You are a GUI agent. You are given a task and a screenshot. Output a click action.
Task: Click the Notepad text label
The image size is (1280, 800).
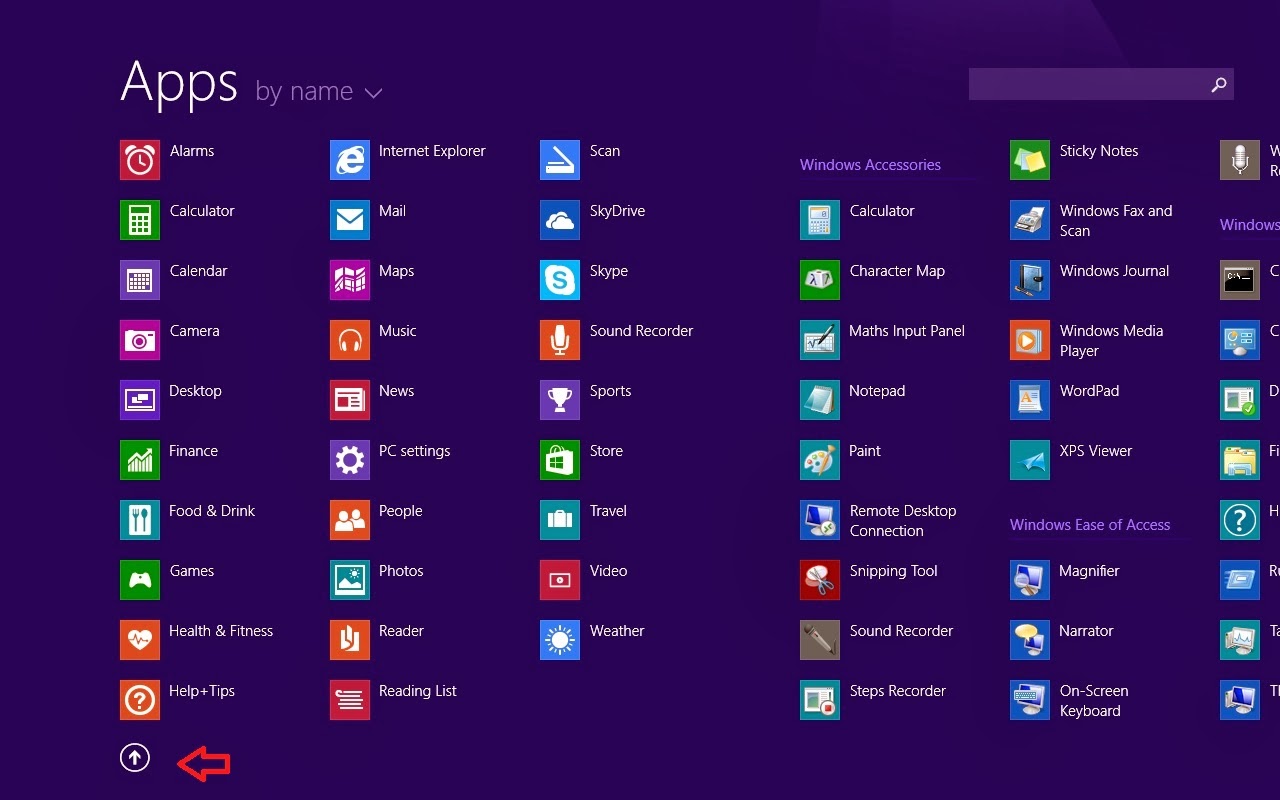tap(877, 391)
